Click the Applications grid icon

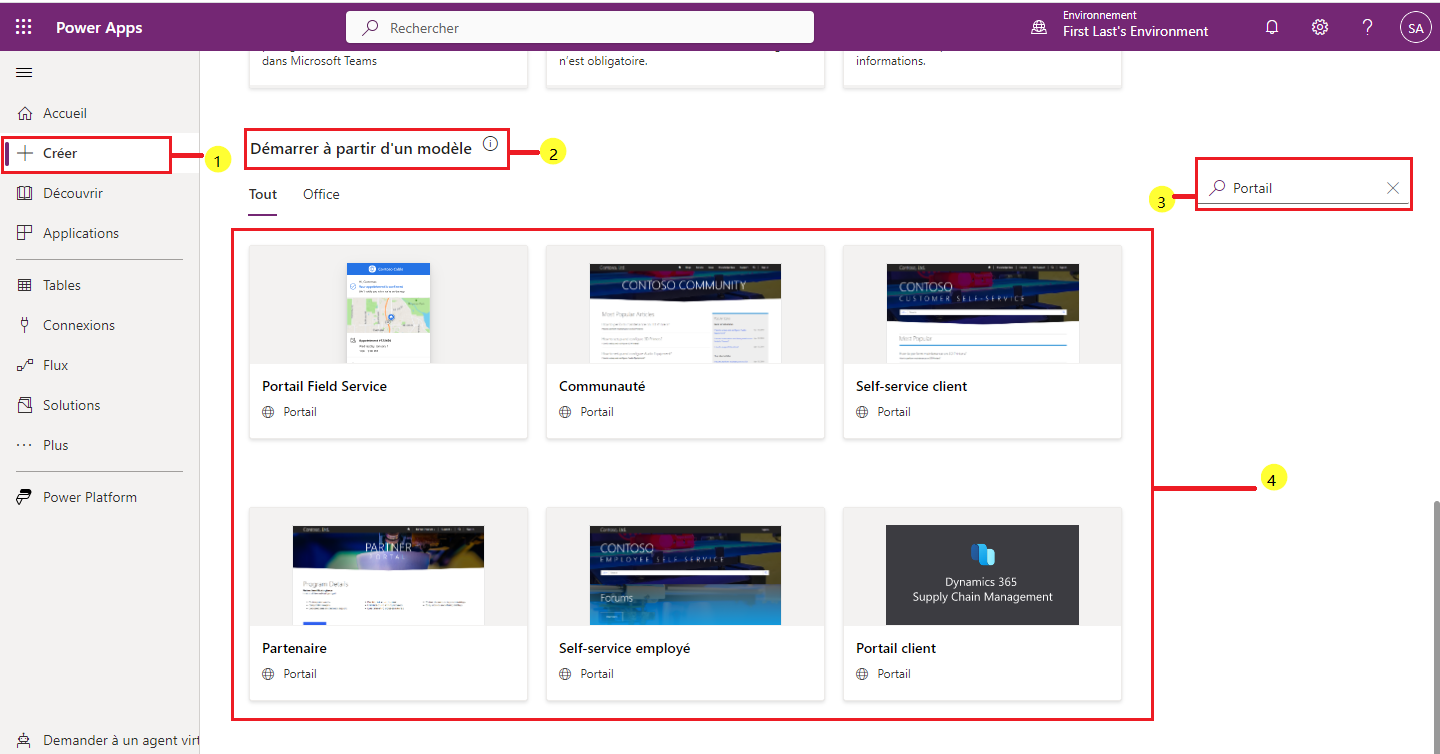(25, 233)
